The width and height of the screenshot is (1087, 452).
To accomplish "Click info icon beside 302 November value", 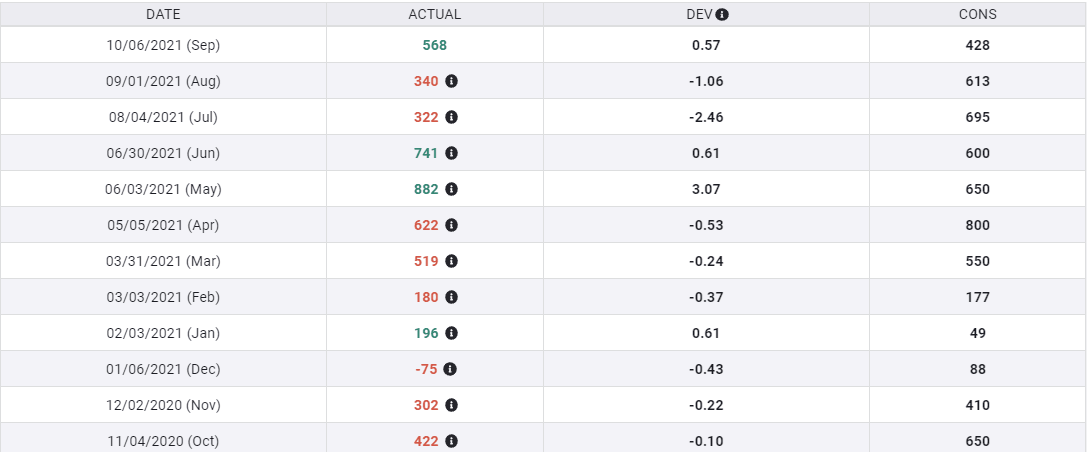I will tap(451, 405).
